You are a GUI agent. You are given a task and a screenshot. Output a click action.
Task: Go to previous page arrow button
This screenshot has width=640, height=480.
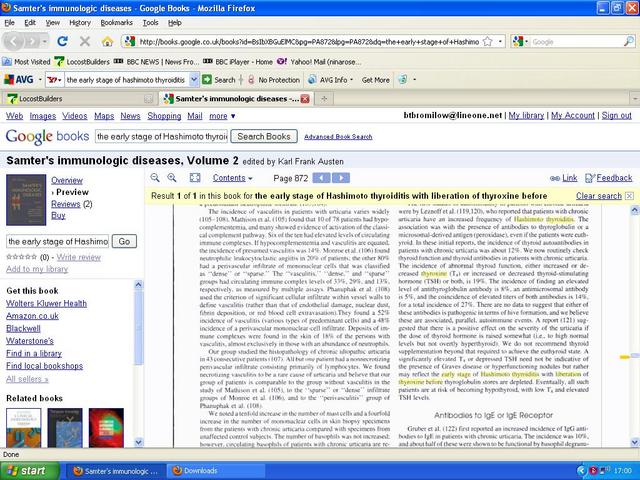[321, 178]
